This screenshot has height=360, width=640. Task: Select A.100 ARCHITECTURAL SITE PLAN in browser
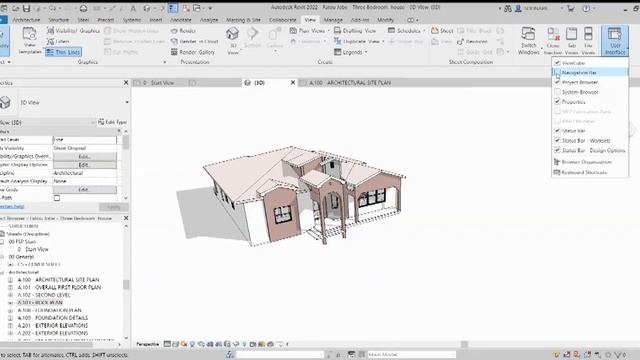[58, 280]
